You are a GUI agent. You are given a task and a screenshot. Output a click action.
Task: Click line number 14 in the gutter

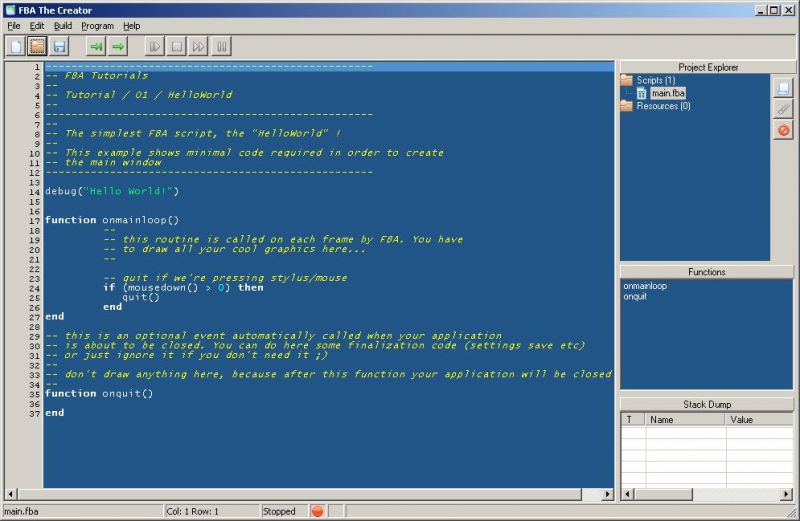point(34,192)
